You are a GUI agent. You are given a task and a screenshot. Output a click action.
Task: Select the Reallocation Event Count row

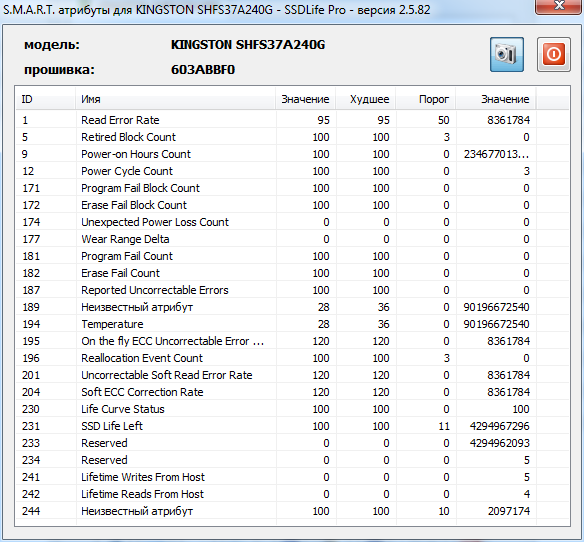[292, 358]
